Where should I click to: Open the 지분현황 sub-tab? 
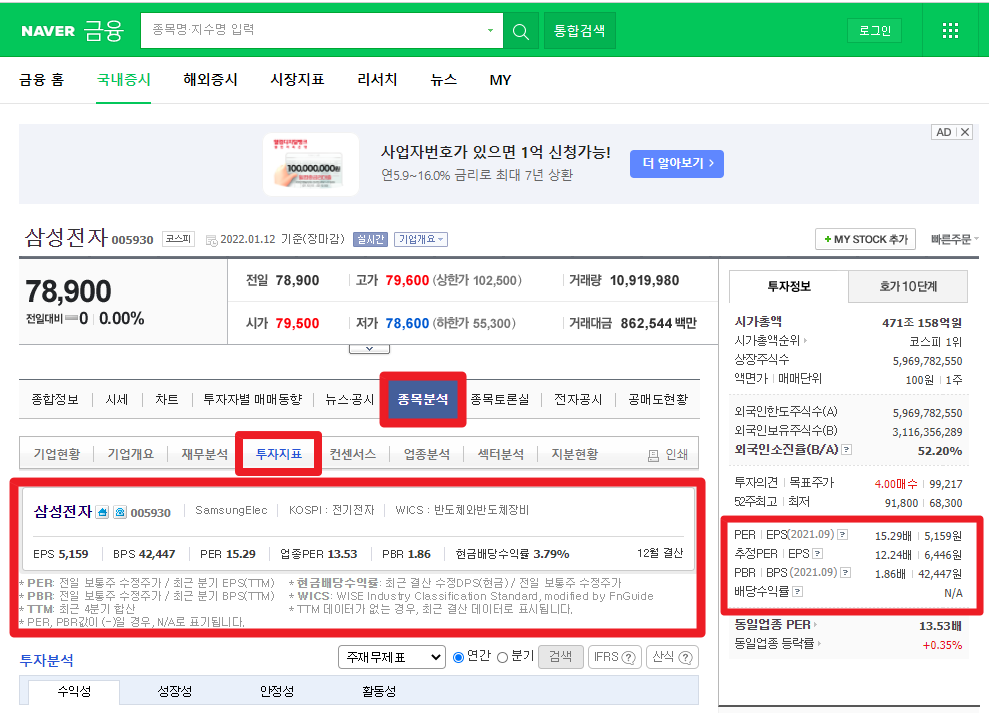[x=575, y=454]
